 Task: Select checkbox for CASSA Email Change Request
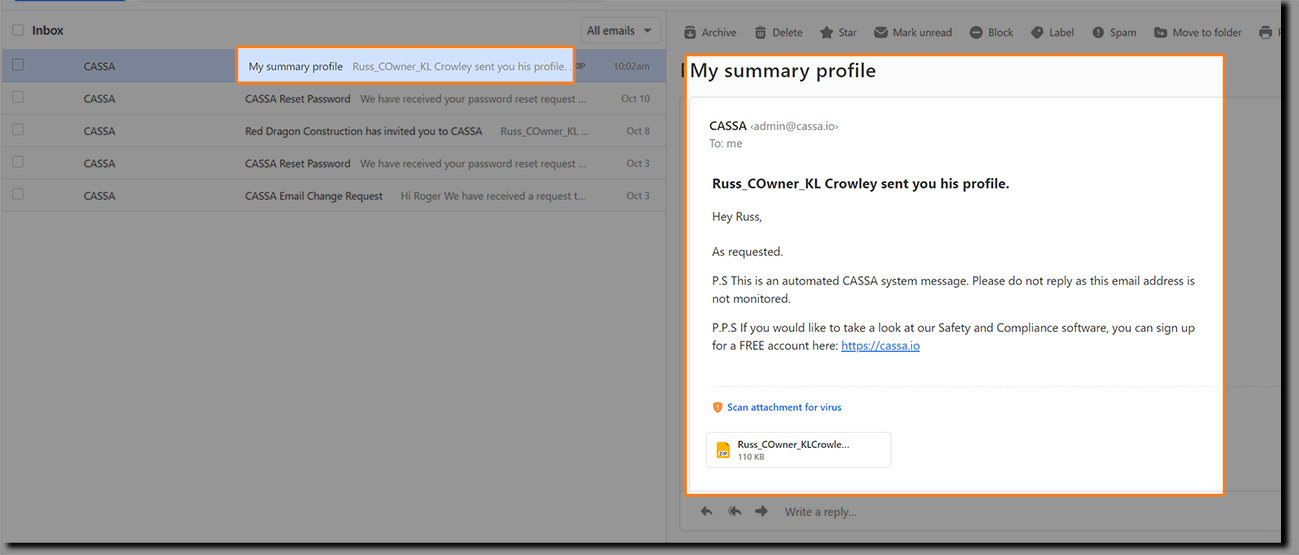click(18, 195)
